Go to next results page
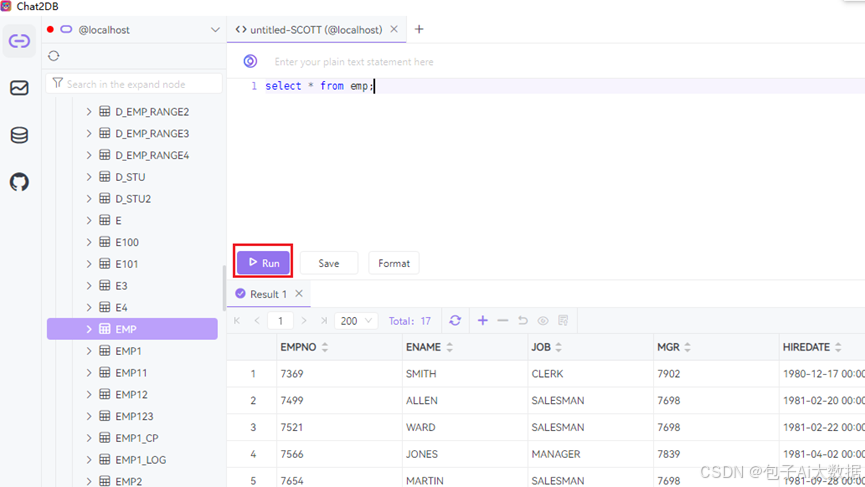865x487 pixels. pos(304,320)
